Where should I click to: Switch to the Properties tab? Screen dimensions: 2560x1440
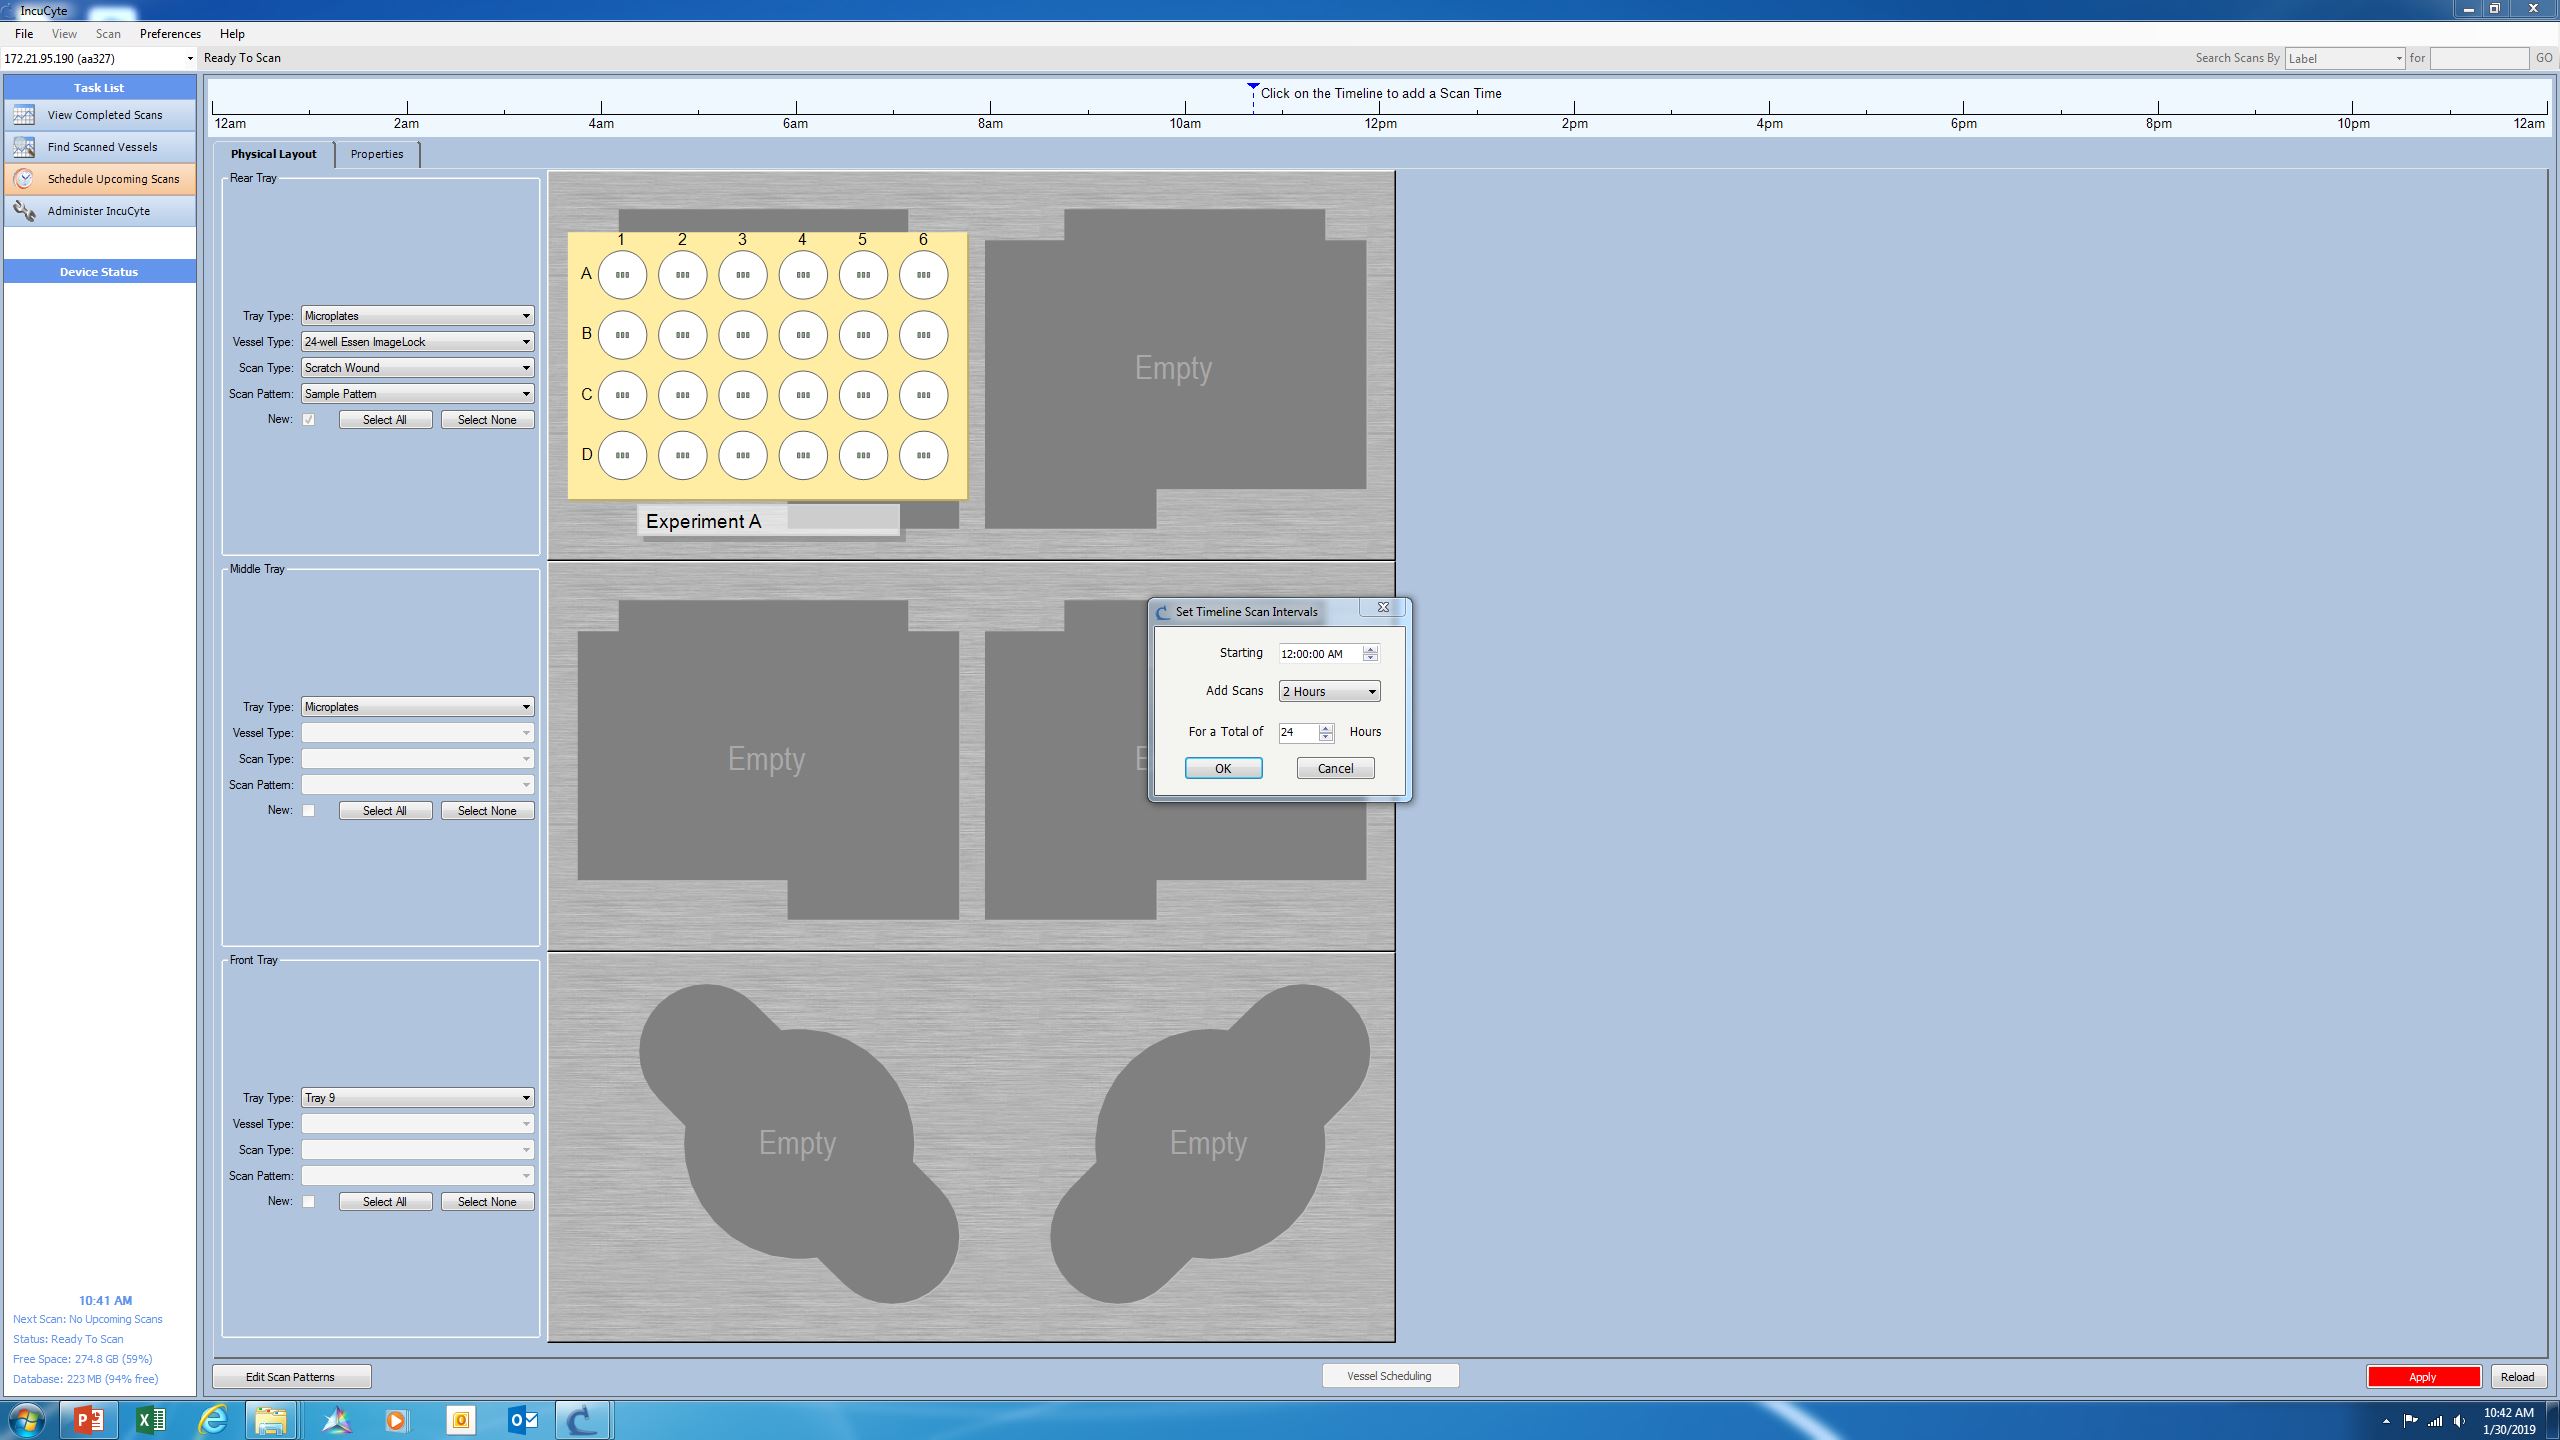click(376, 154)
